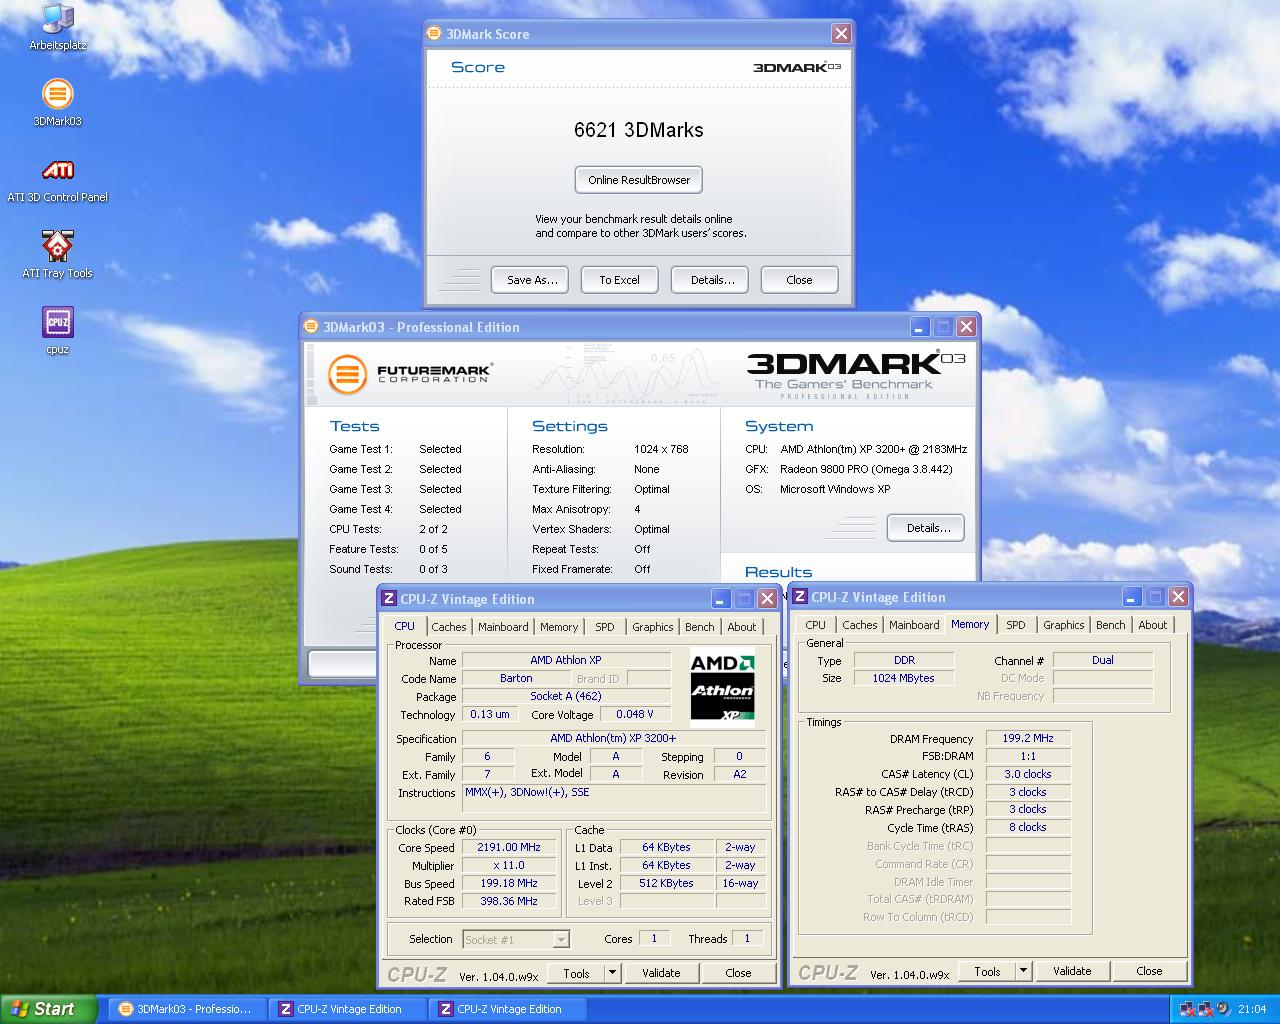Open Graphics tab in left CPU-Z
The width and height of the screenshot is (1280, 1024).
pos(652,627)
